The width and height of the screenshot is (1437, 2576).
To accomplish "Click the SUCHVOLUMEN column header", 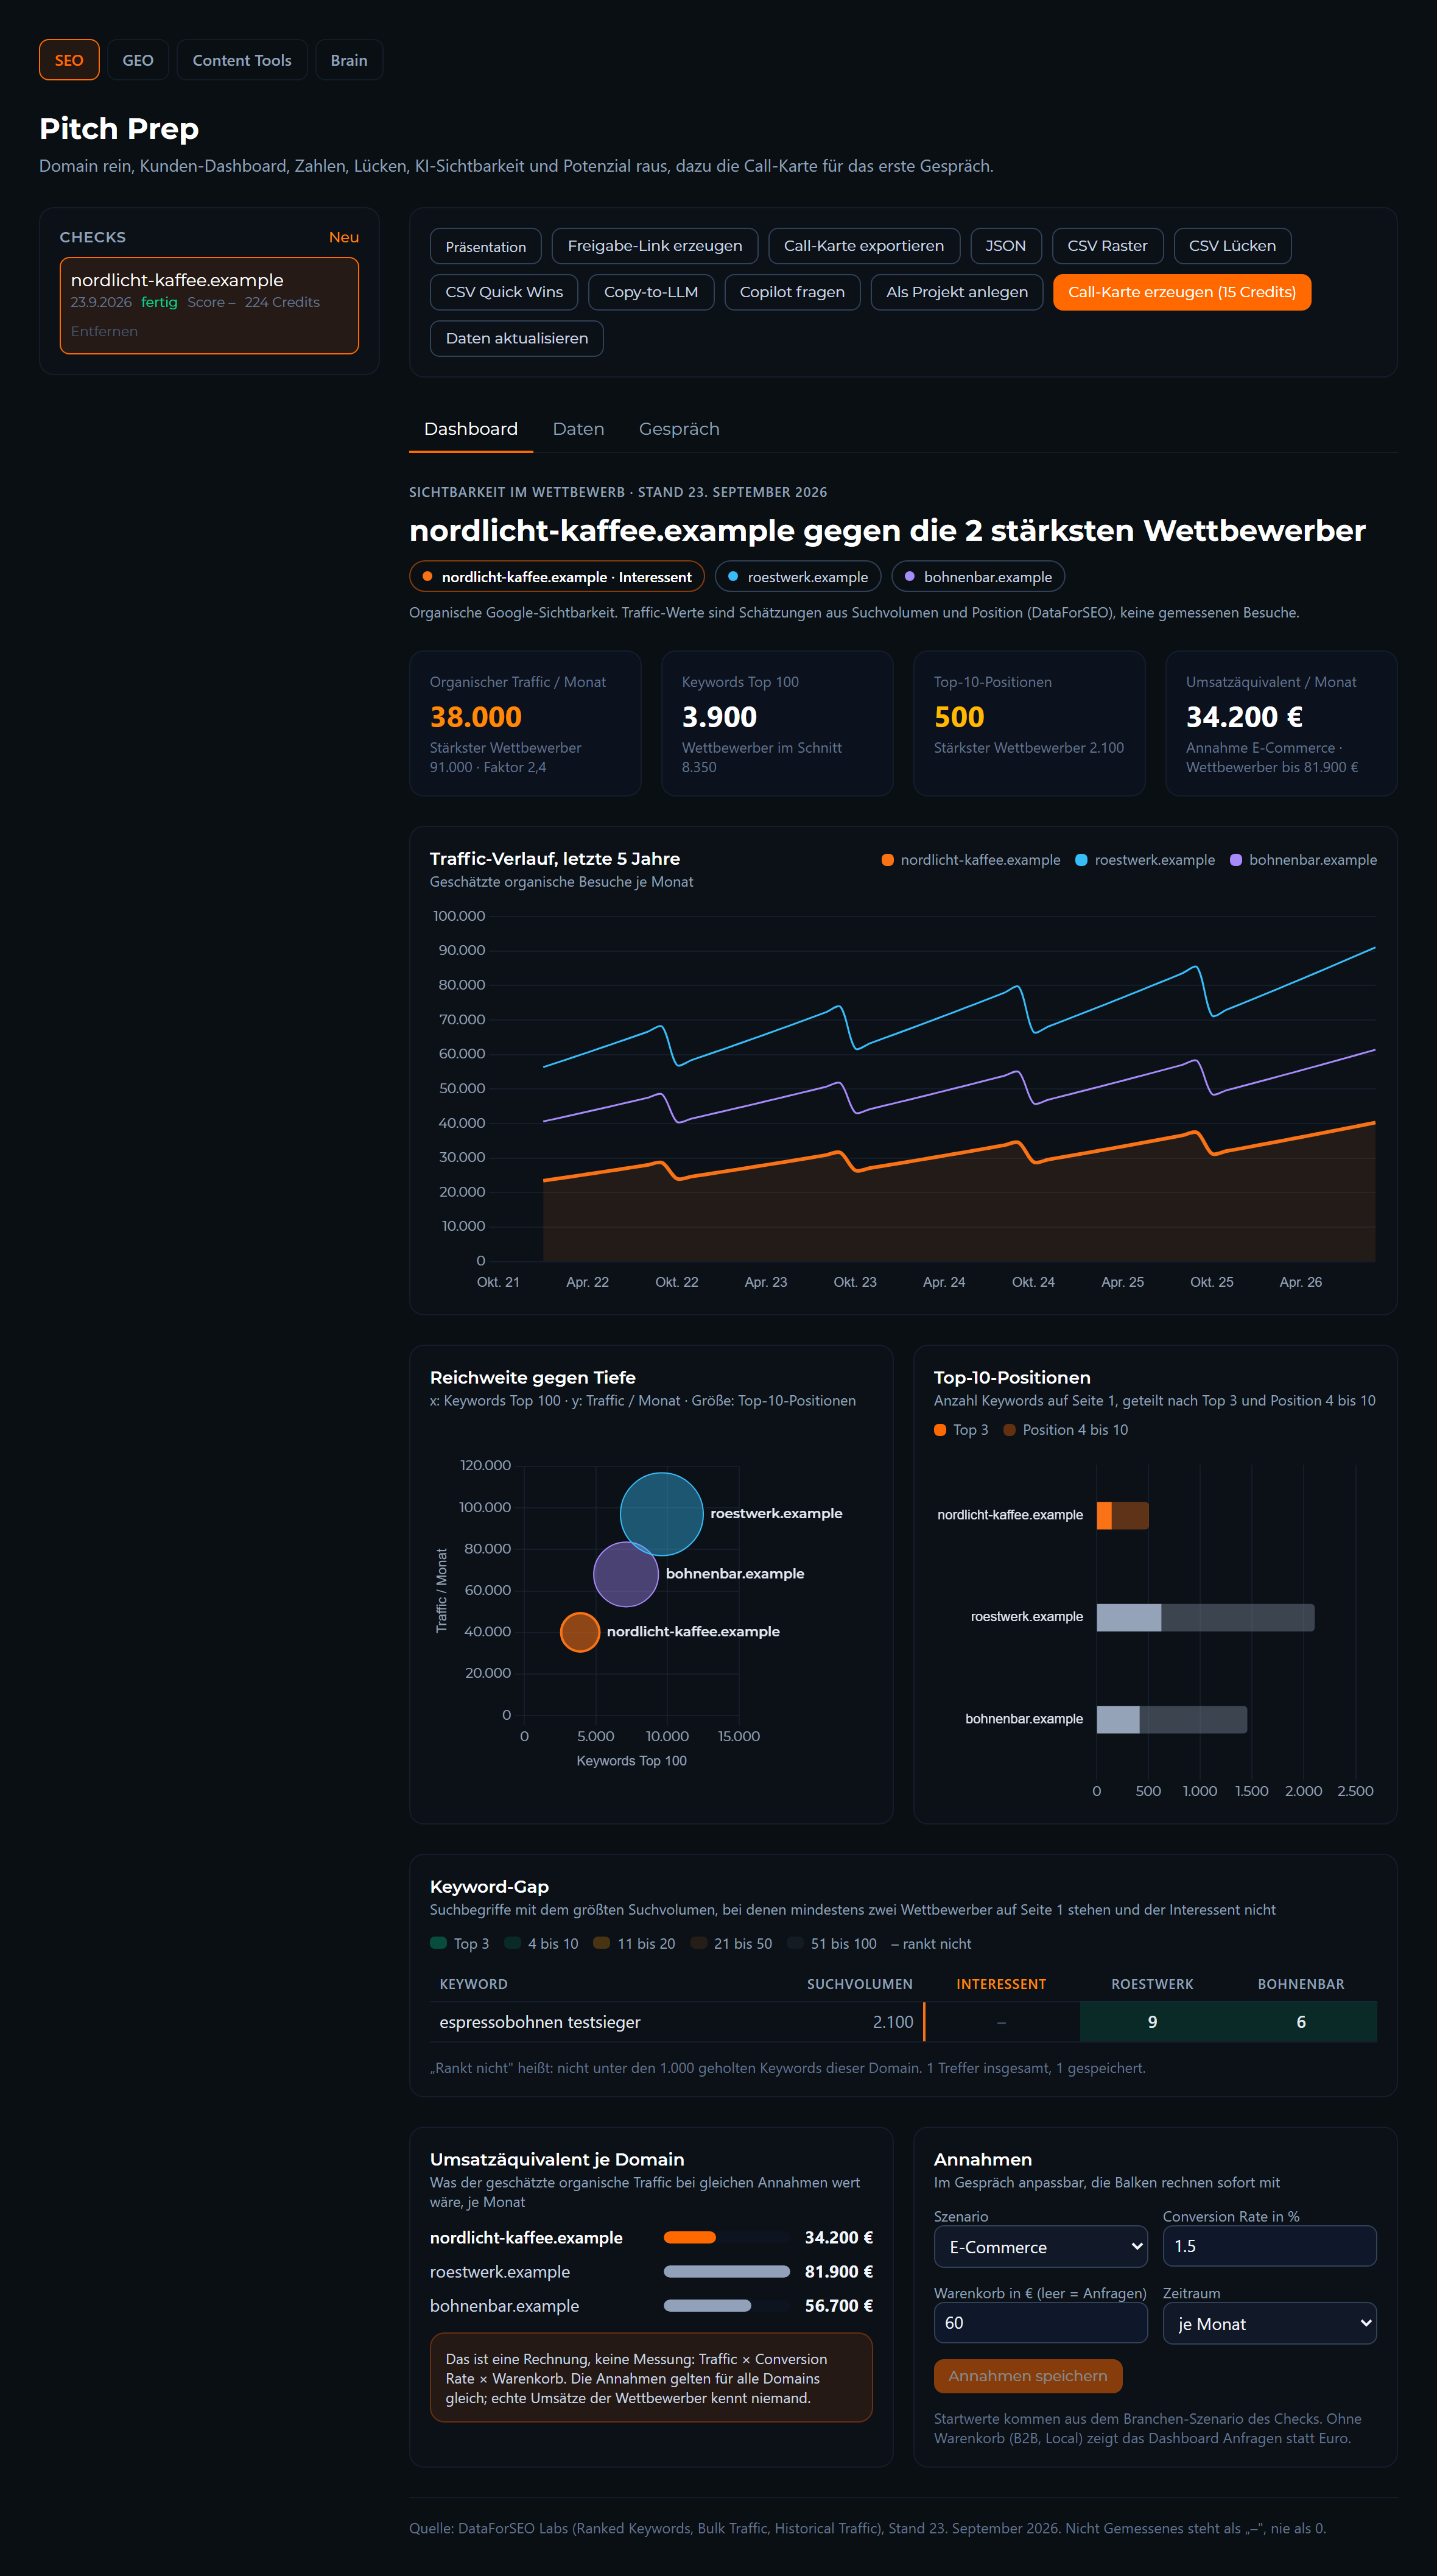I will 860,1984.
